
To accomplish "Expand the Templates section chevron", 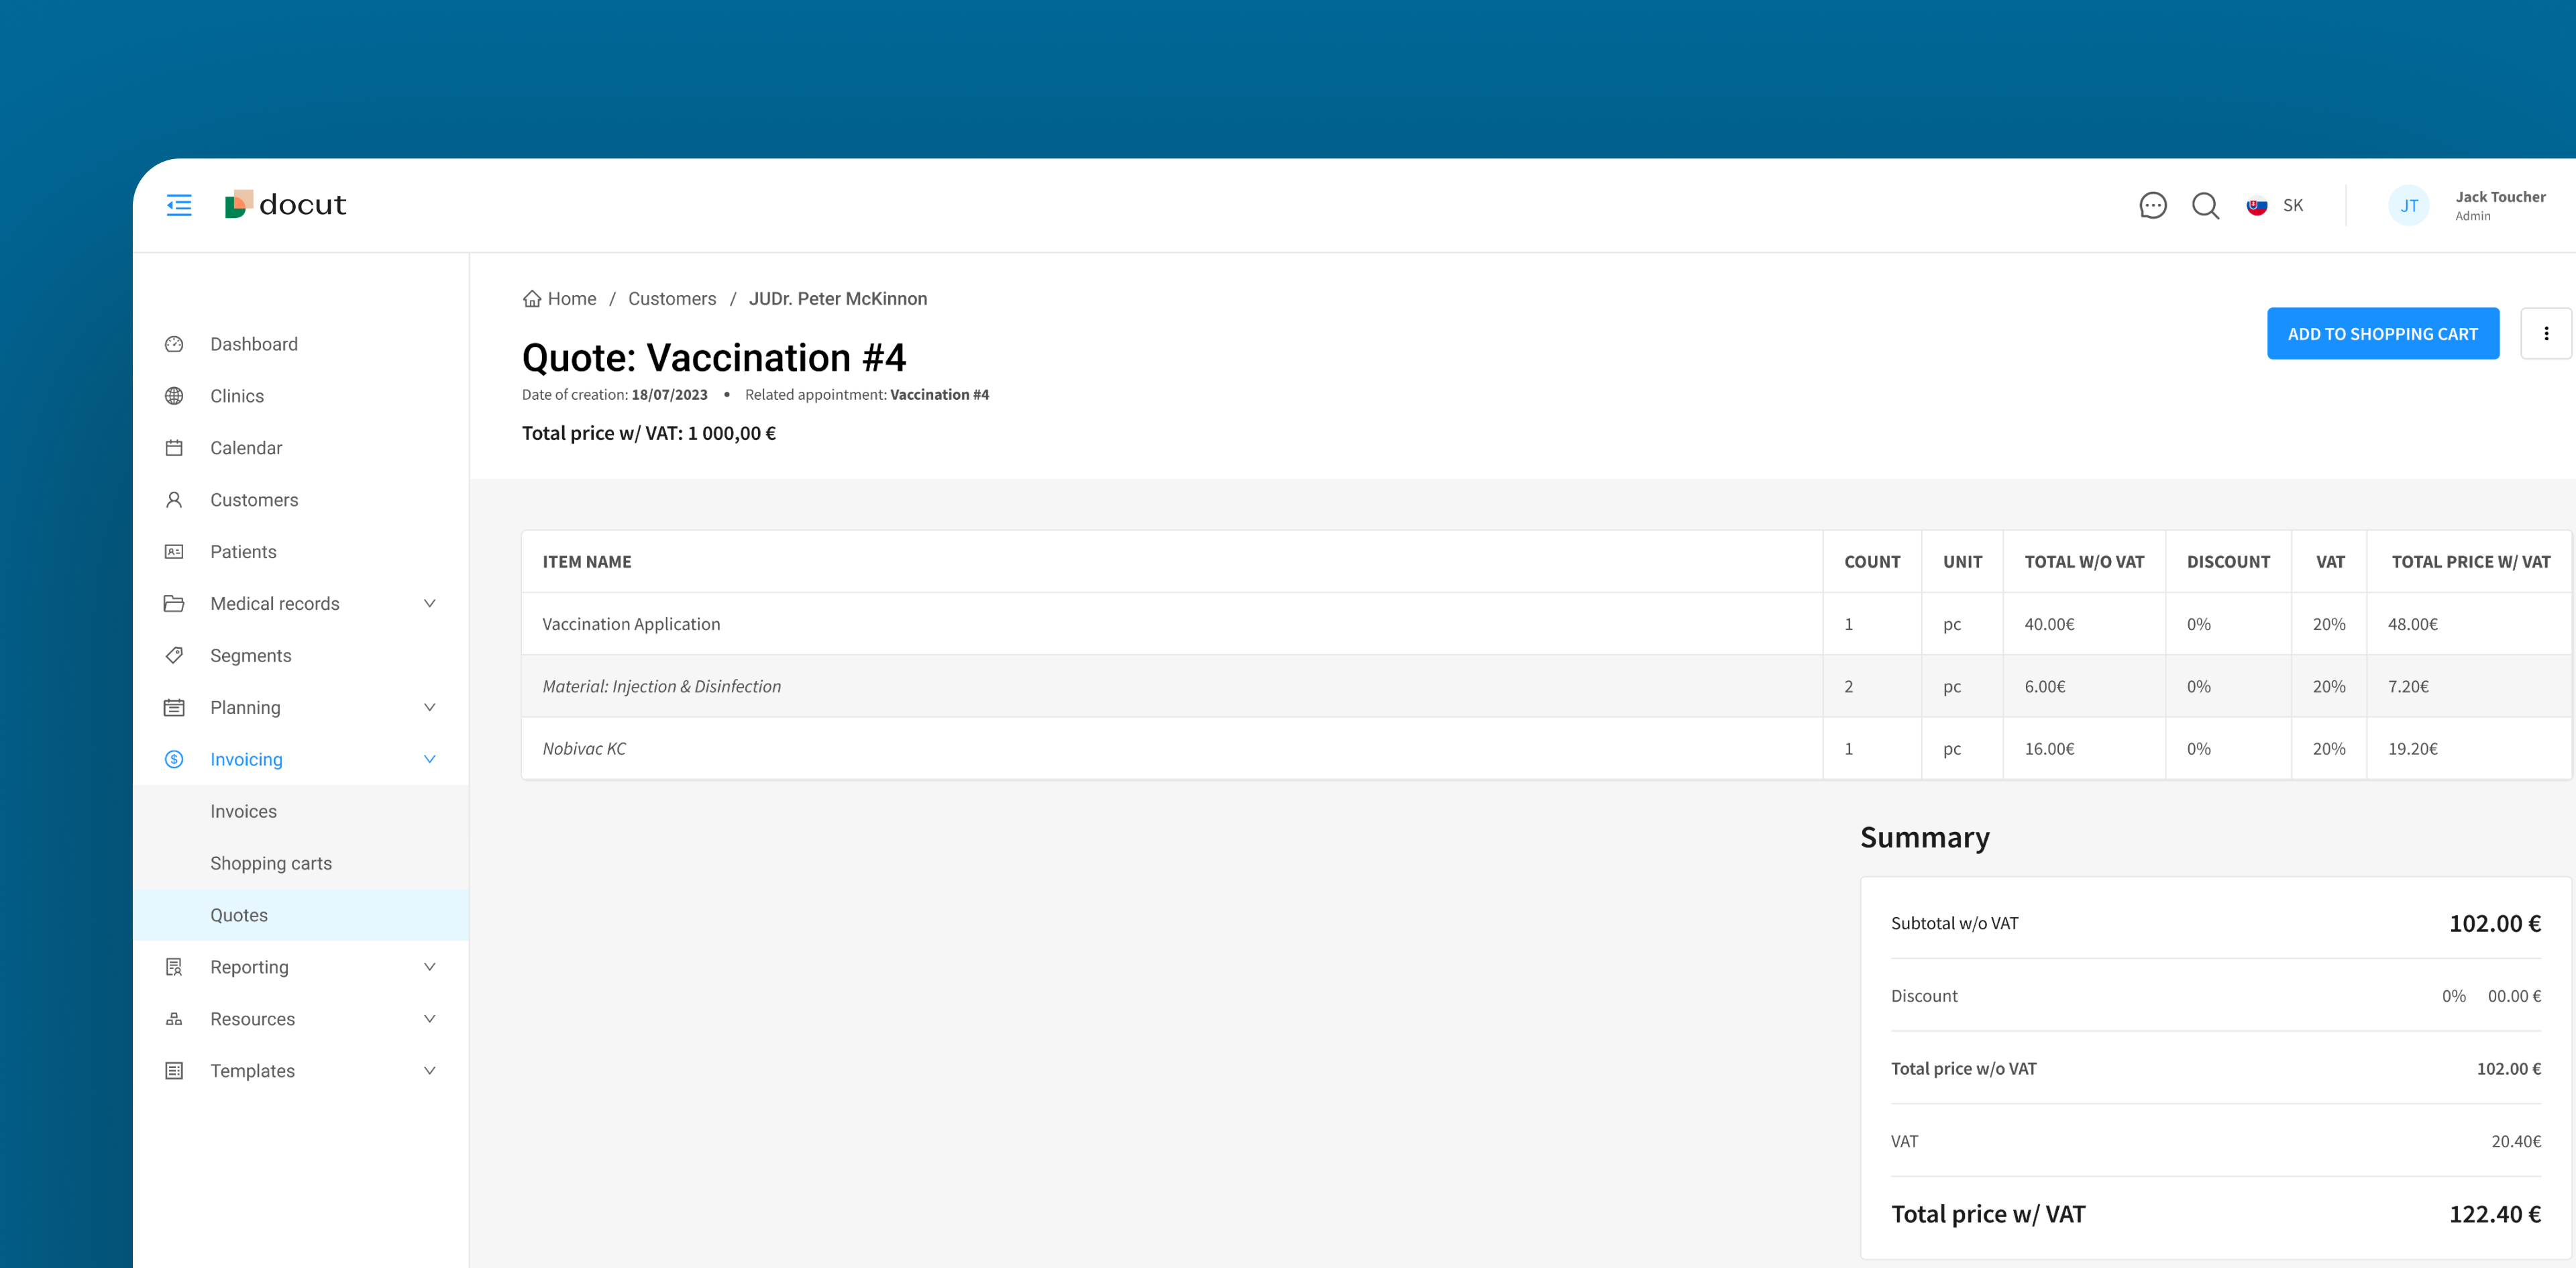I will 429,1071.
